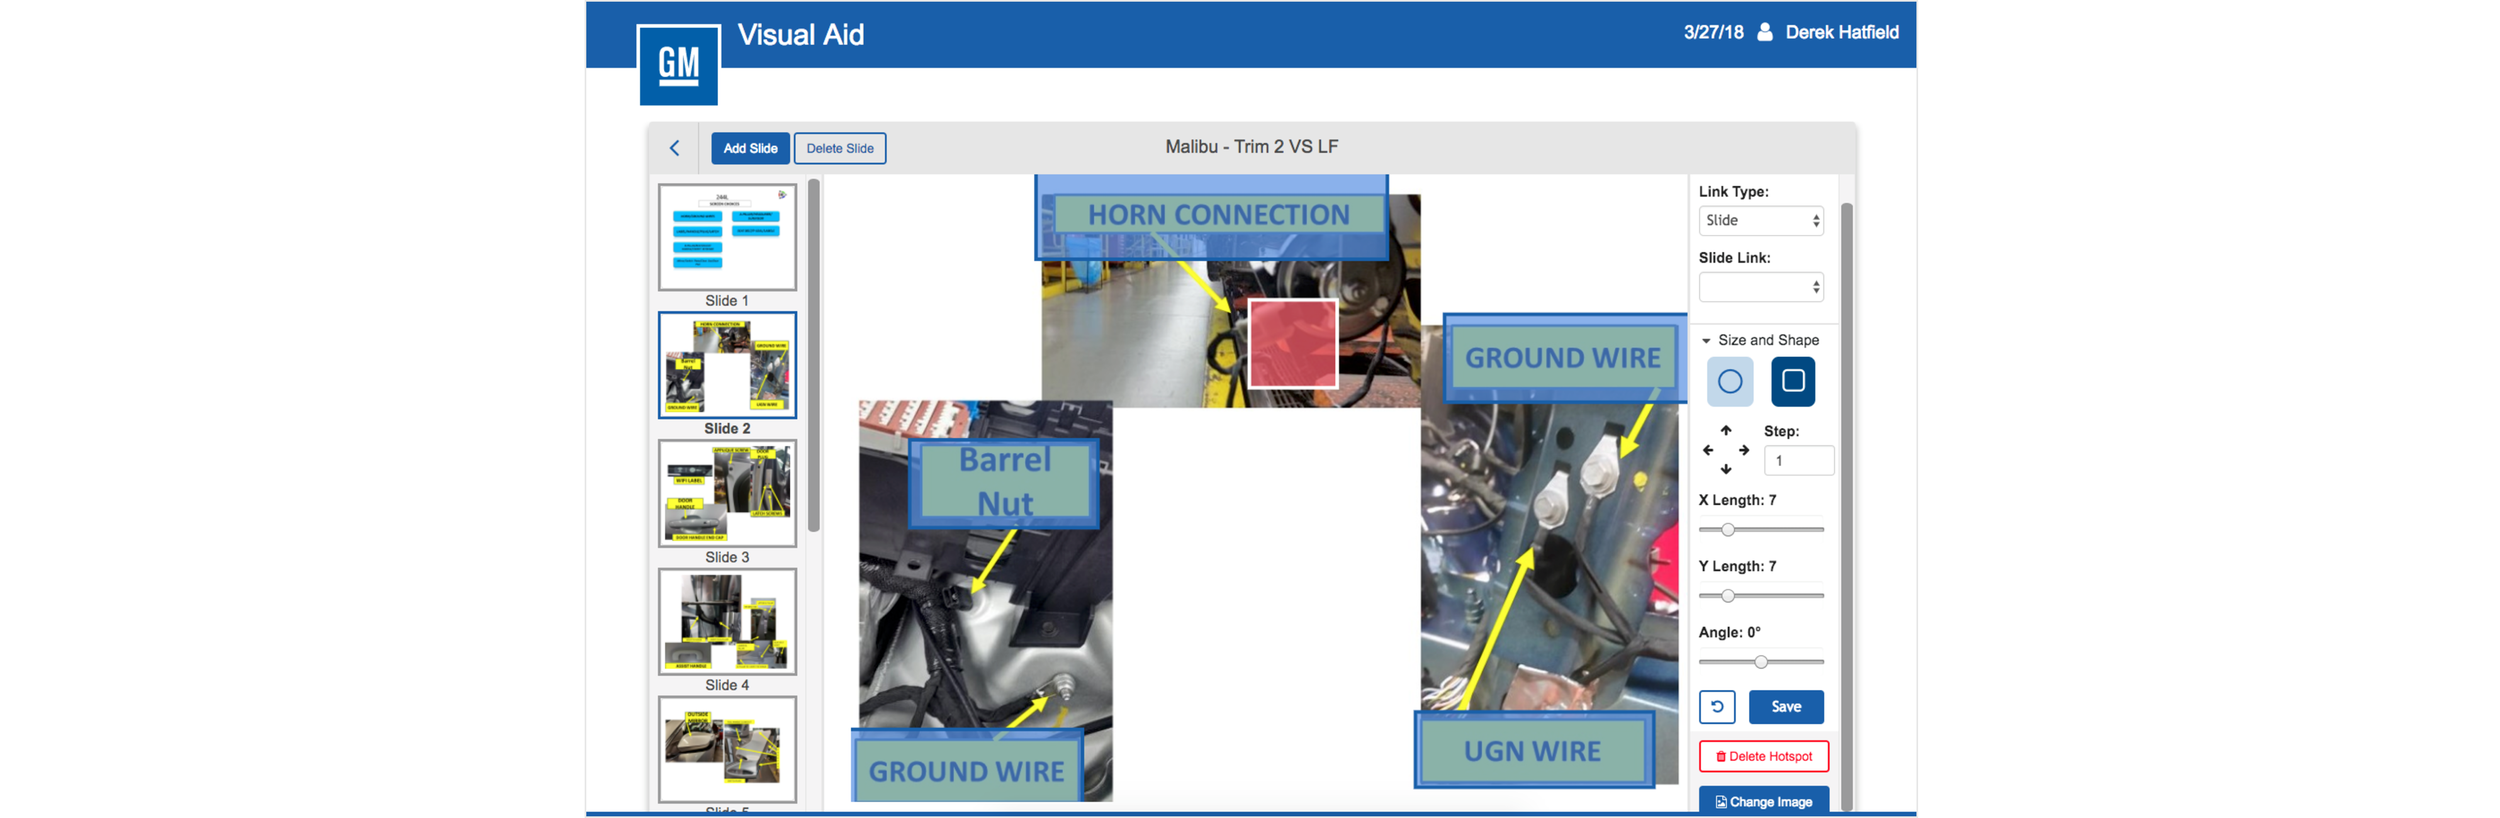Click the Malibu - Trim 2 VS LF title
The width and height of the screenshot is (2500, 818).
click(1251, 147)
